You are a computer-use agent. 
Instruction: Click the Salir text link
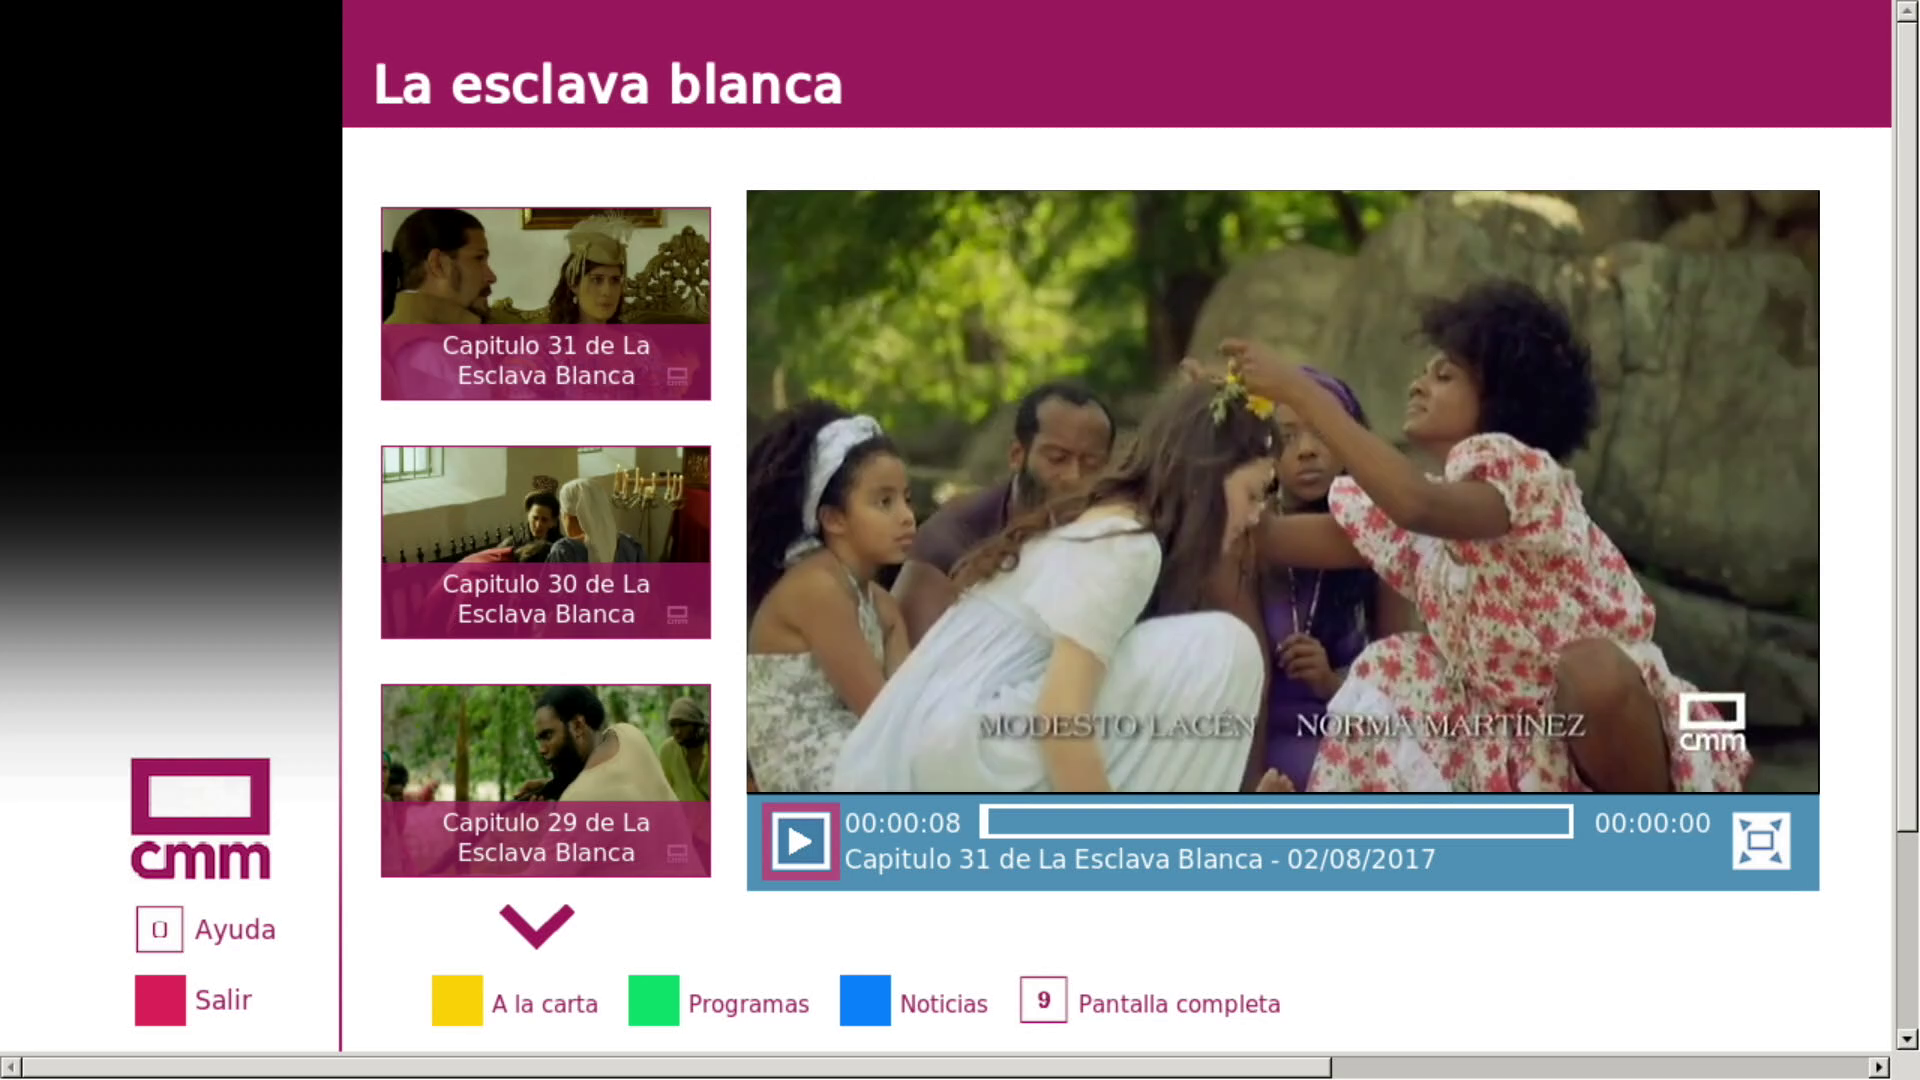(223, 1000)
